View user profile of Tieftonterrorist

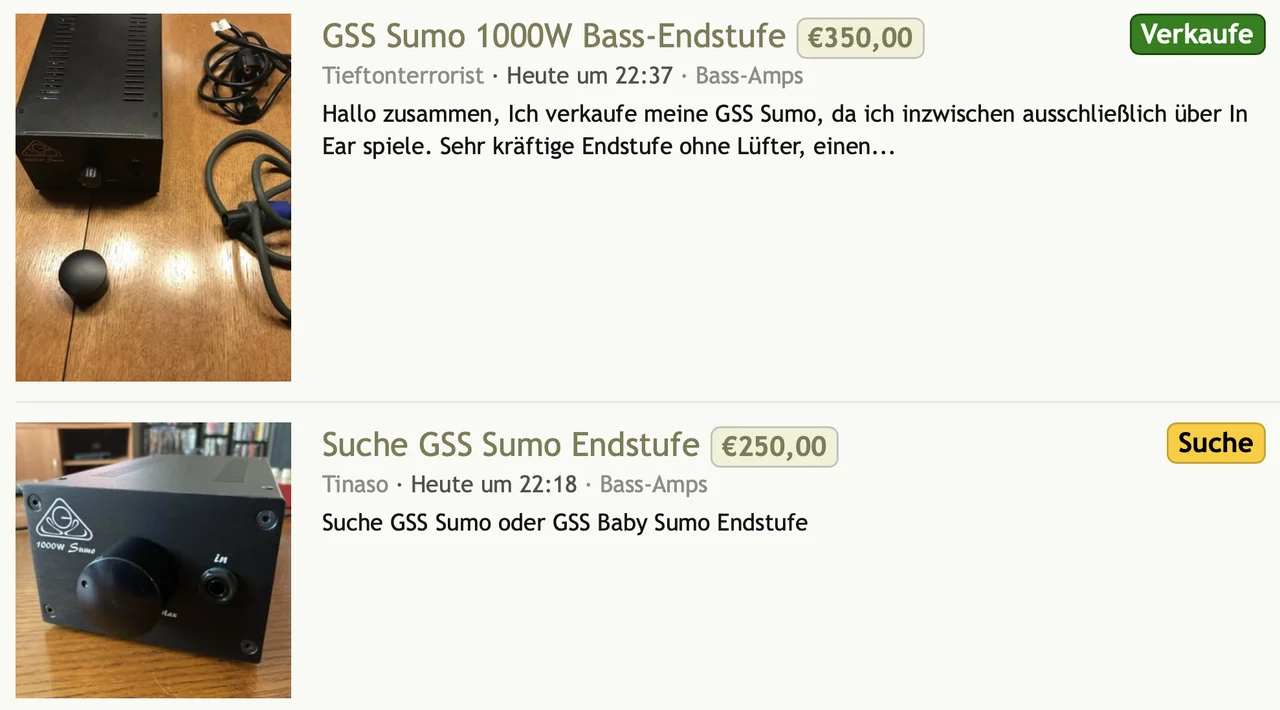click(403, 76)
